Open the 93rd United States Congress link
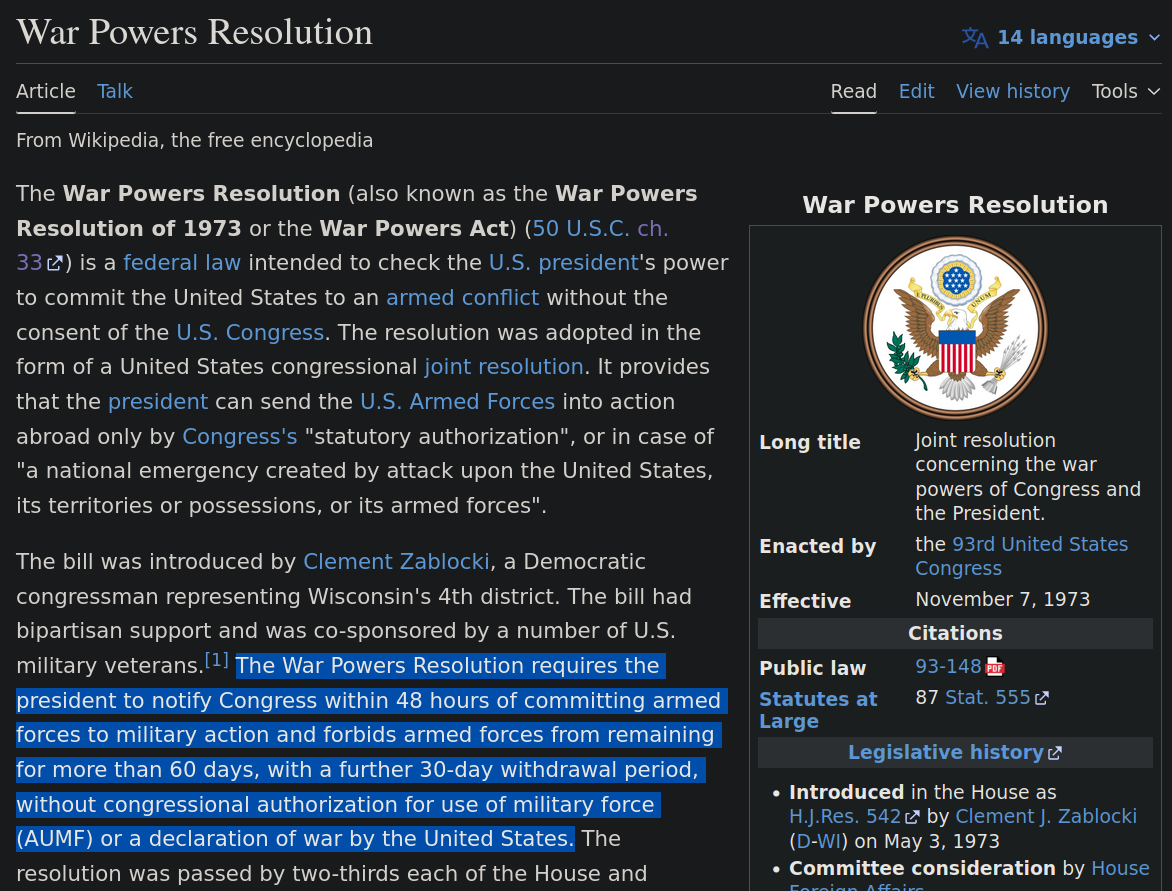This screenshot has height=891, width=1172. tap(1021, 556)
